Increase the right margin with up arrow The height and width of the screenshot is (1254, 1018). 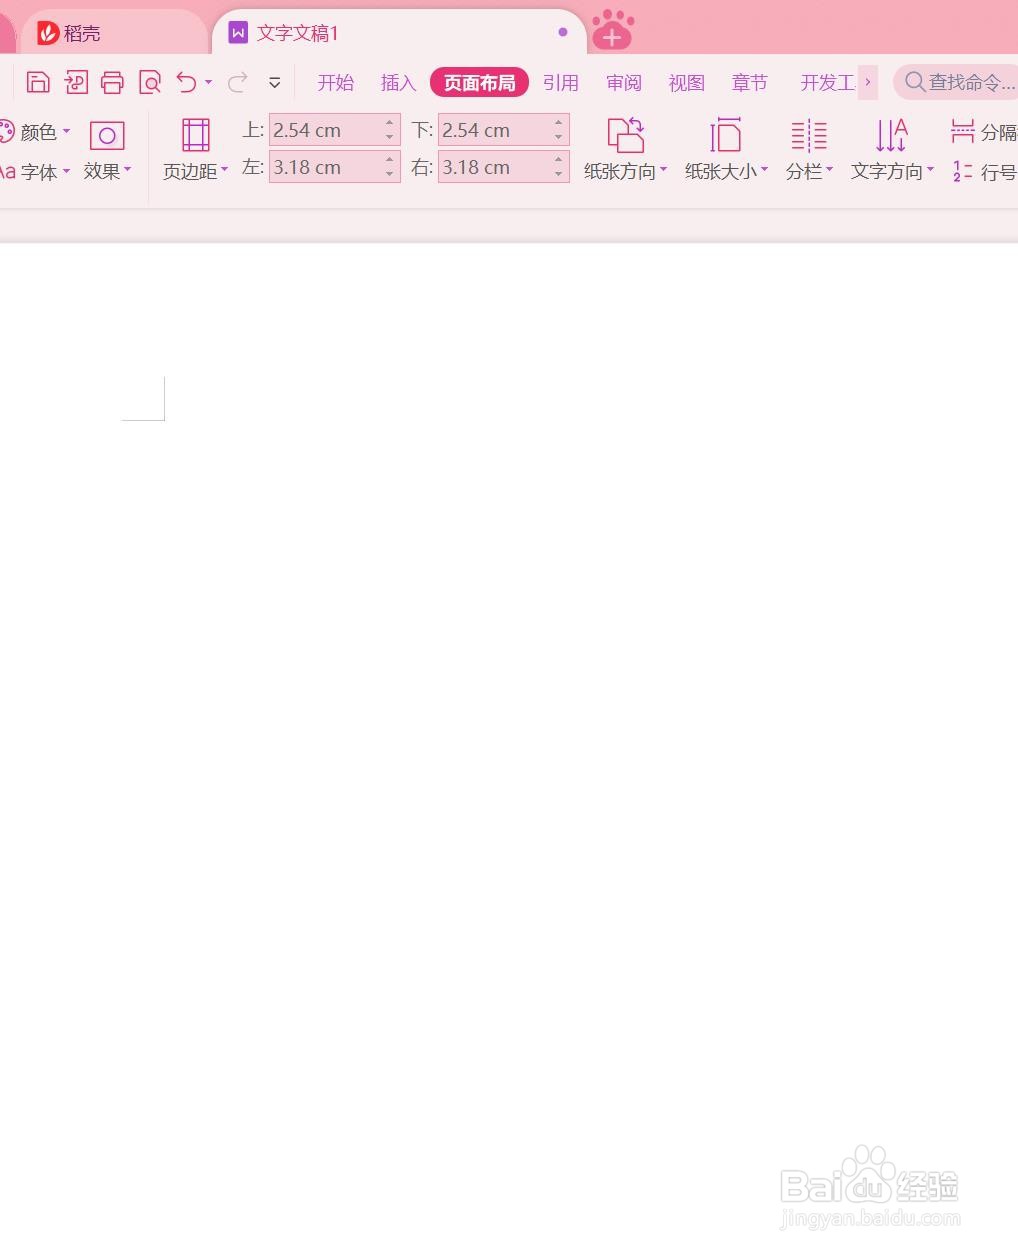point(559,160)
